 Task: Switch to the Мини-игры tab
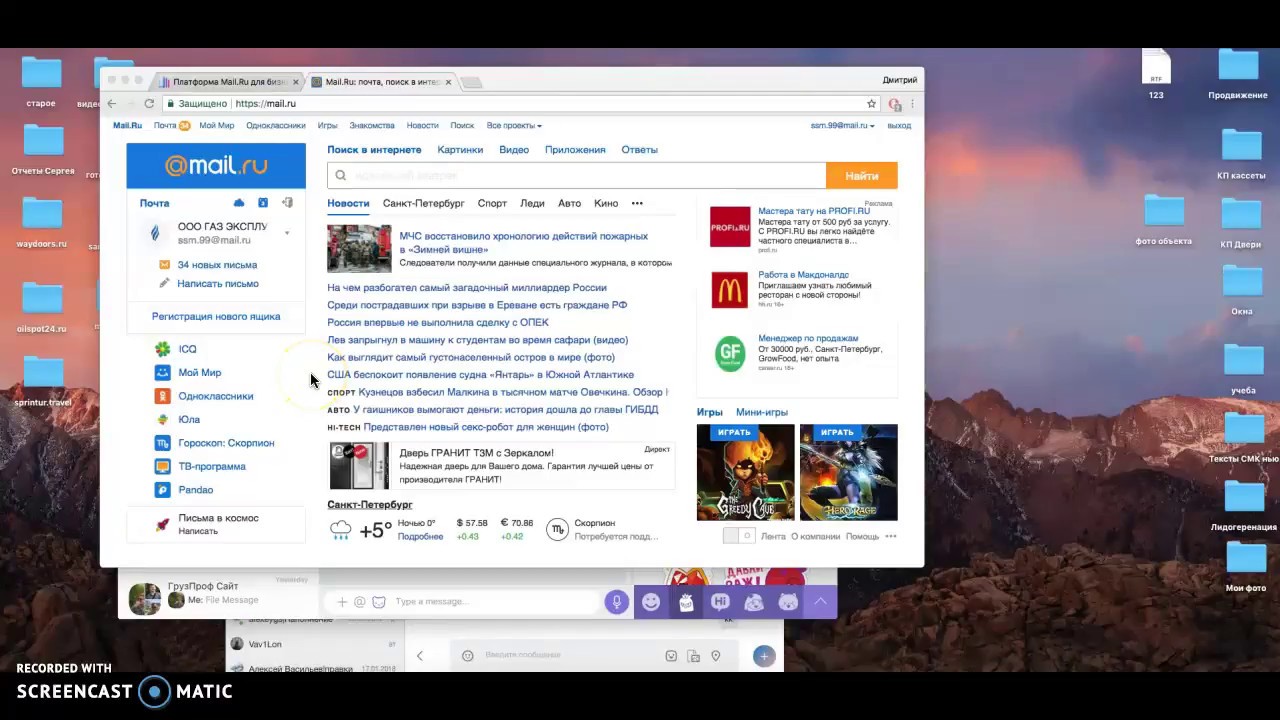[762, 412]
